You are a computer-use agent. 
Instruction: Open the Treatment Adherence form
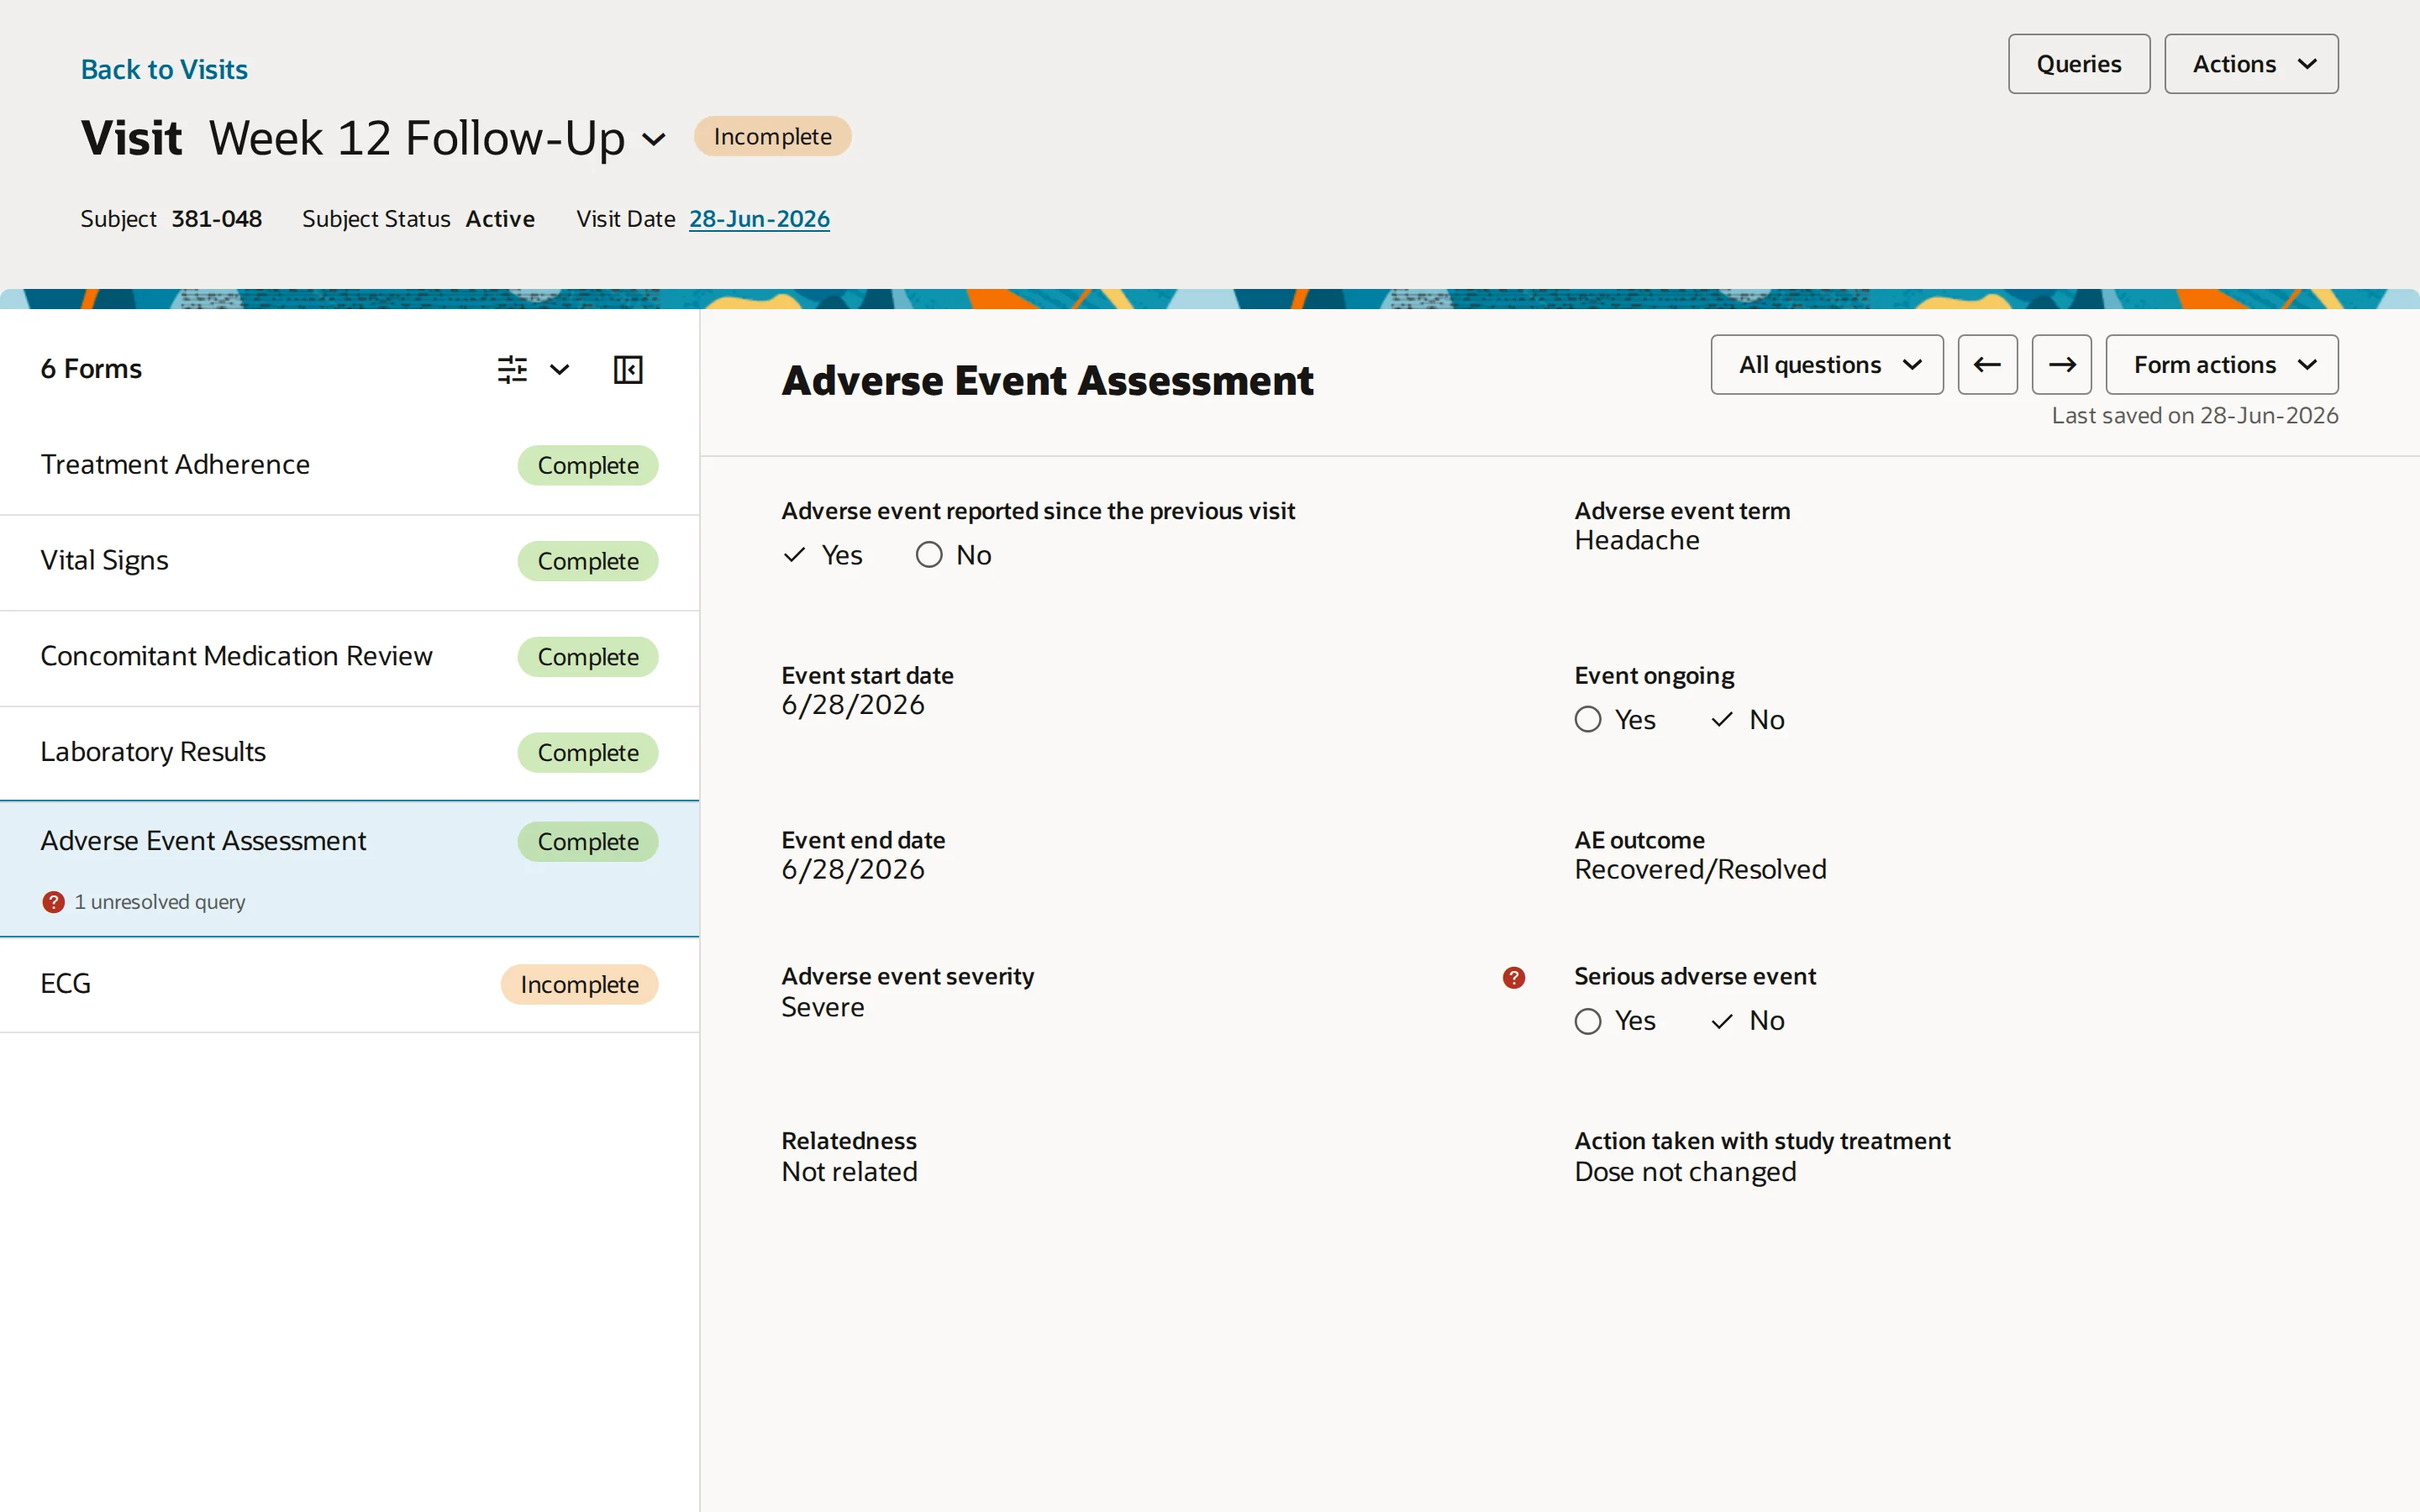click(349, 465)
